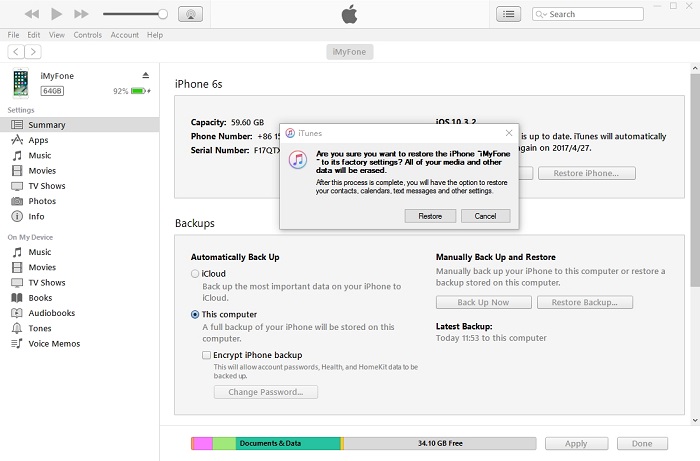Select the iMyFone device tab
Image resolution: width=700 pixels, height=461 pixels.
(x=349, y=52)
